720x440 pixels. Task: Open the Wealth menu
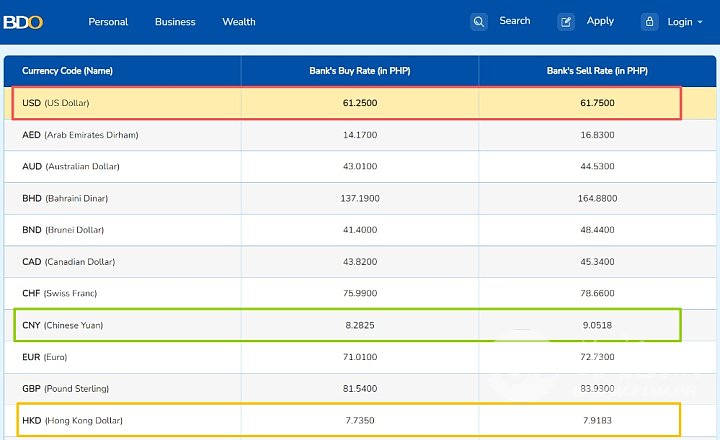click(x=239, y=22)
